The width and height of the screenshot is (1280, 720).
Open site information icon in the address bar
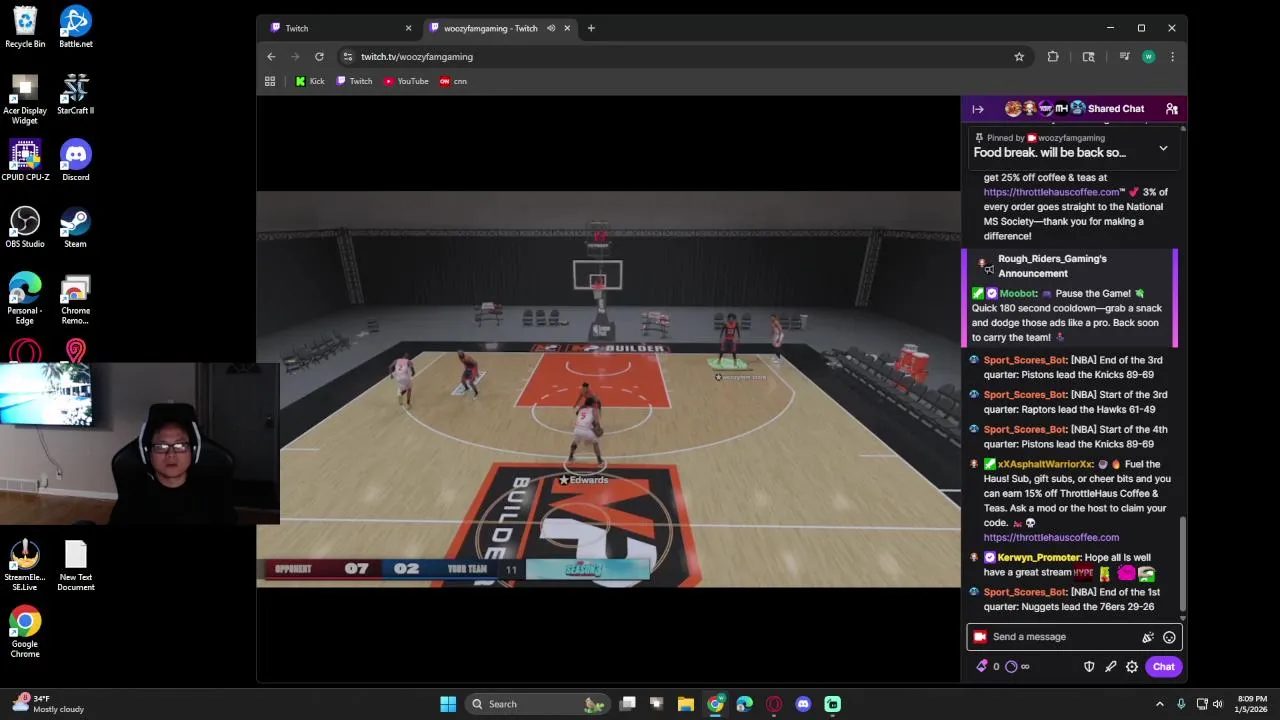[347, 57]
